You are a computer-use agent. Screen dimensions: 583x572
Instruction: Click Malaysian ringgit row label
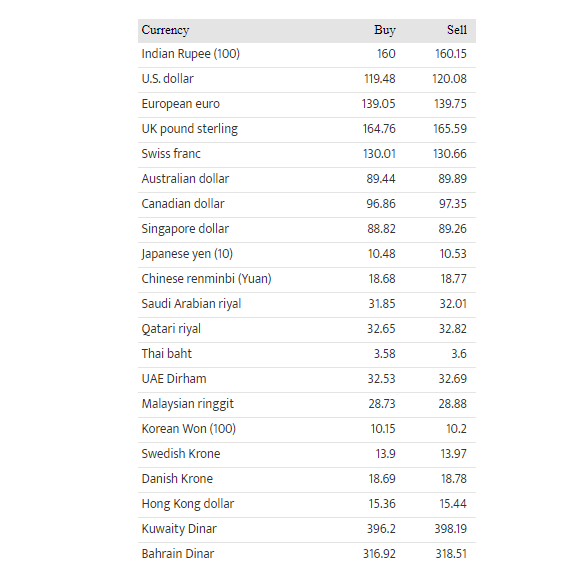(x=187, y=404)
